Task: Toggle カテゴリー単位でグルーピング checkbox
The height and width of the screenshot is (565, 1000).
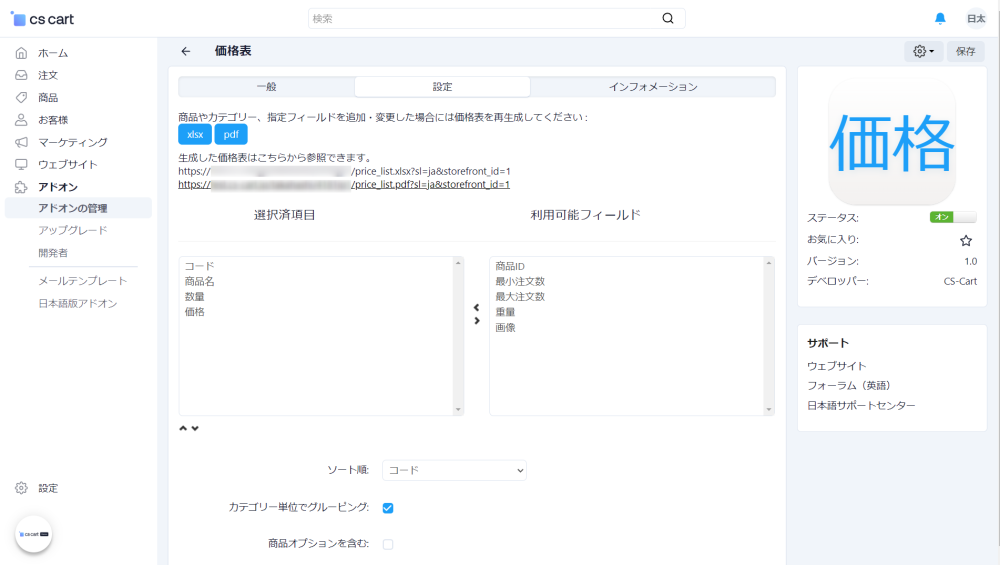Action: (388, 508)
